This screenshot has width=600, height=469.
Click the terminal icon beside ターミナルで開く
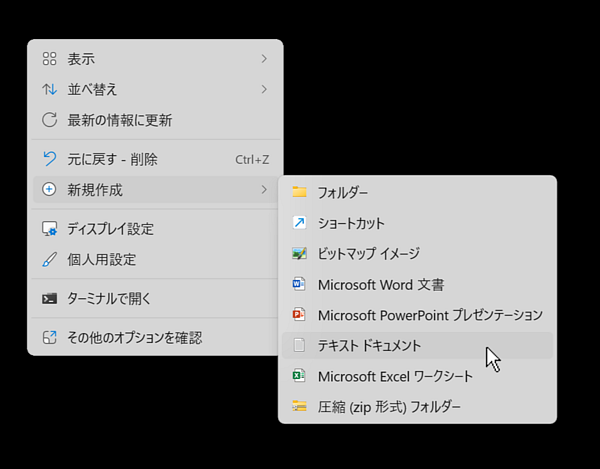pyautogui.click(x=49, y=298)
